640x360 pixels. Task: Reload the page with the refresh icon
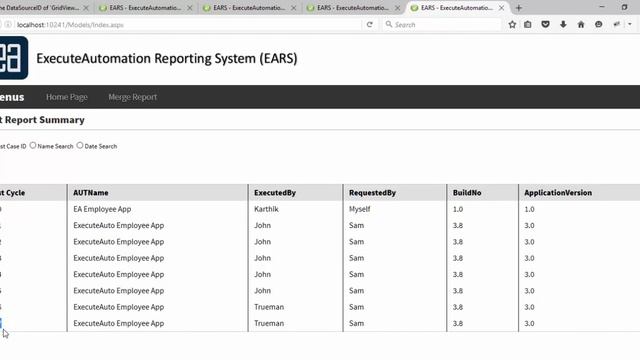click(x=370, y=24)
